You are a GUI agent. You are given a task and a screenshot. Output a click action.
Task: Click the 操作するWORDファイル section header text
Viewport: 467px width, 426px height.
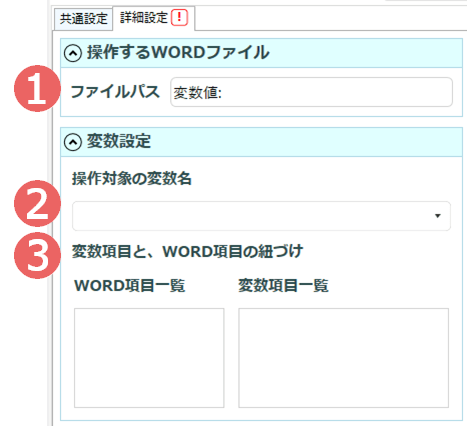[178, 53]
